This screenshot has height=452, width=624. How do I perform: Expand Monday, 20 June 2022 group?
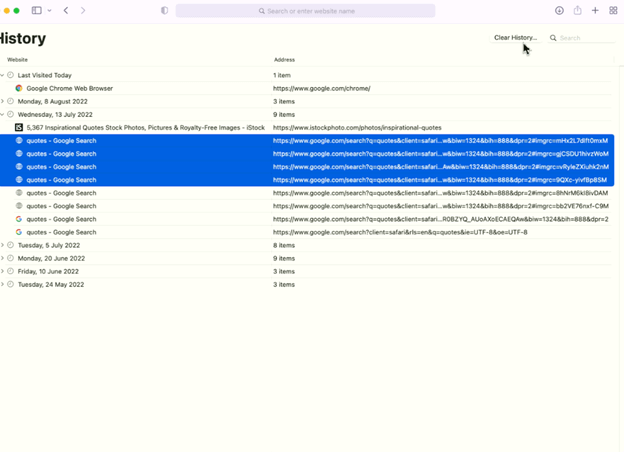pos(2,258)
